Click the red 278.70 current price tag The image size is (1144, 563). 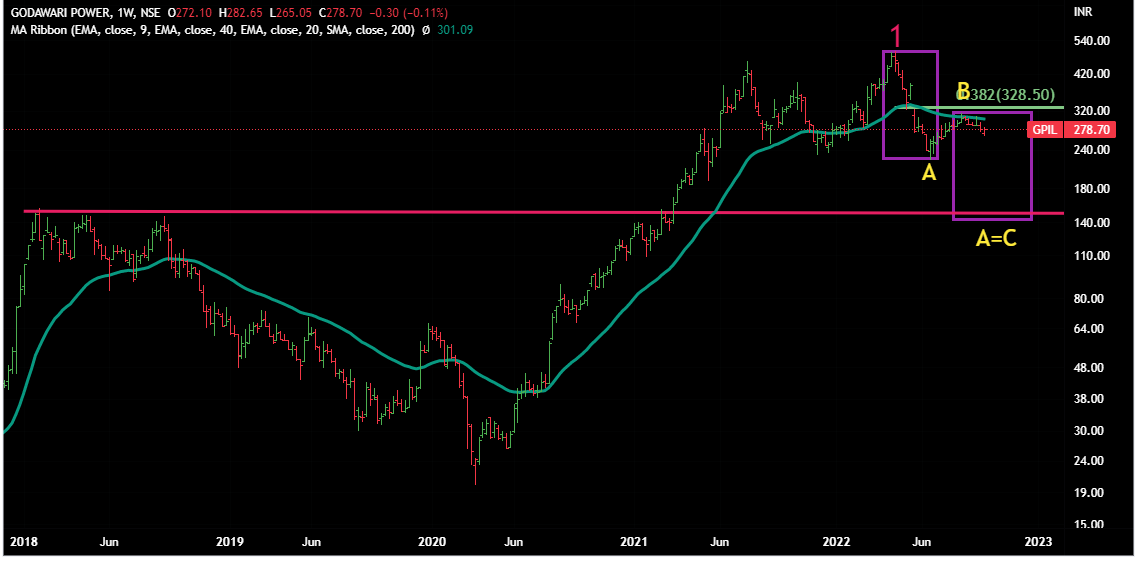1090,130
